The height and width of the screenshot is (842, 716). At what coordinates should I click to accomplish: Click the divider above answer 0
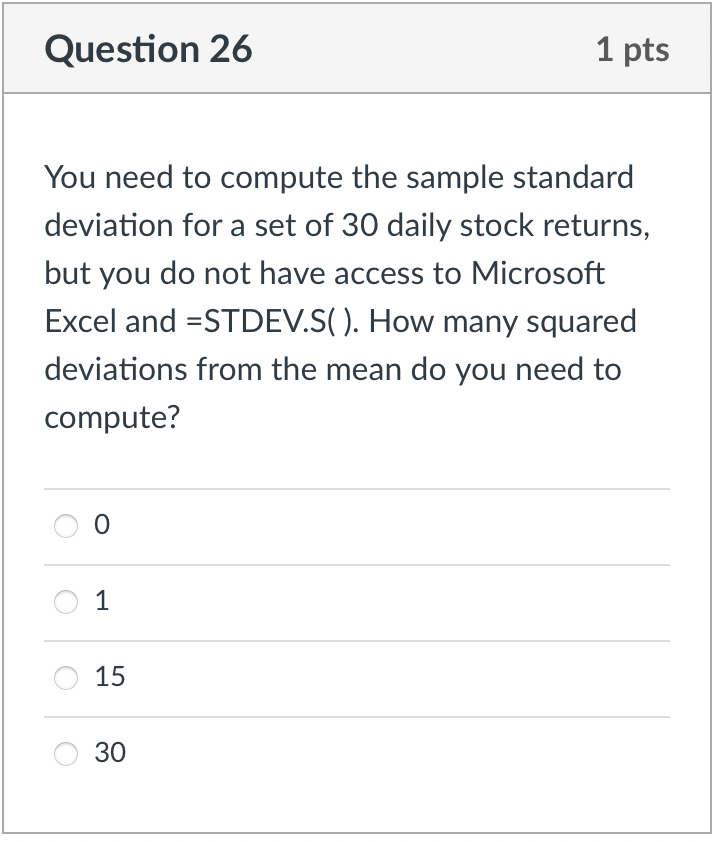358,488
